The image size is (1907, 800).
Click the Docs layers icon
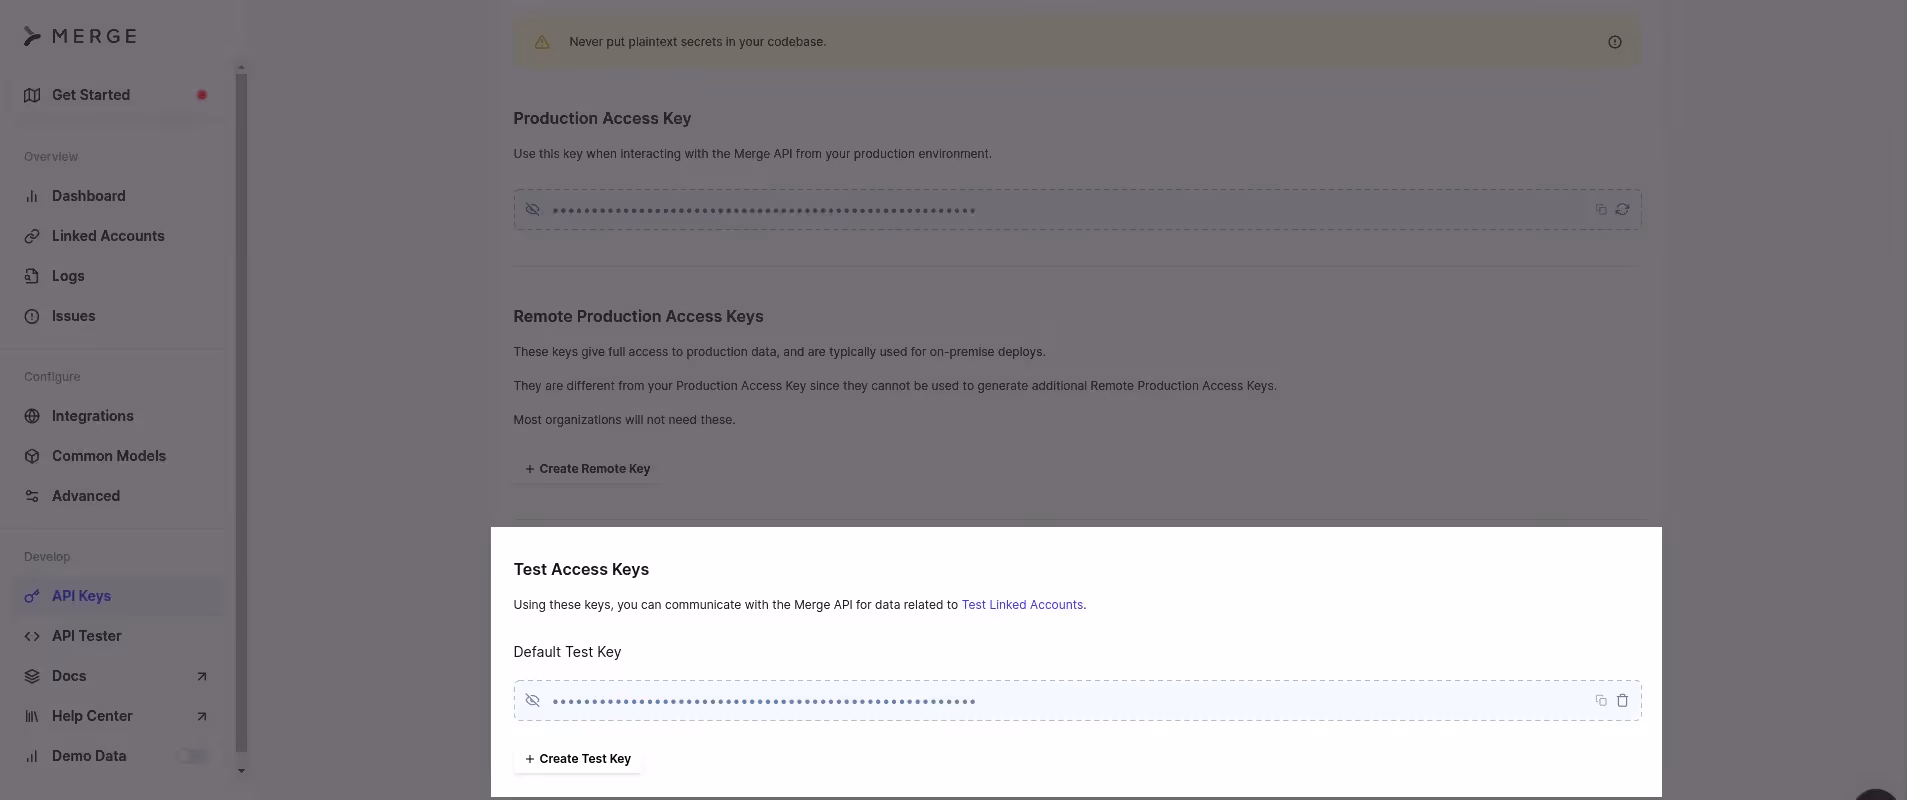(32, 676)
